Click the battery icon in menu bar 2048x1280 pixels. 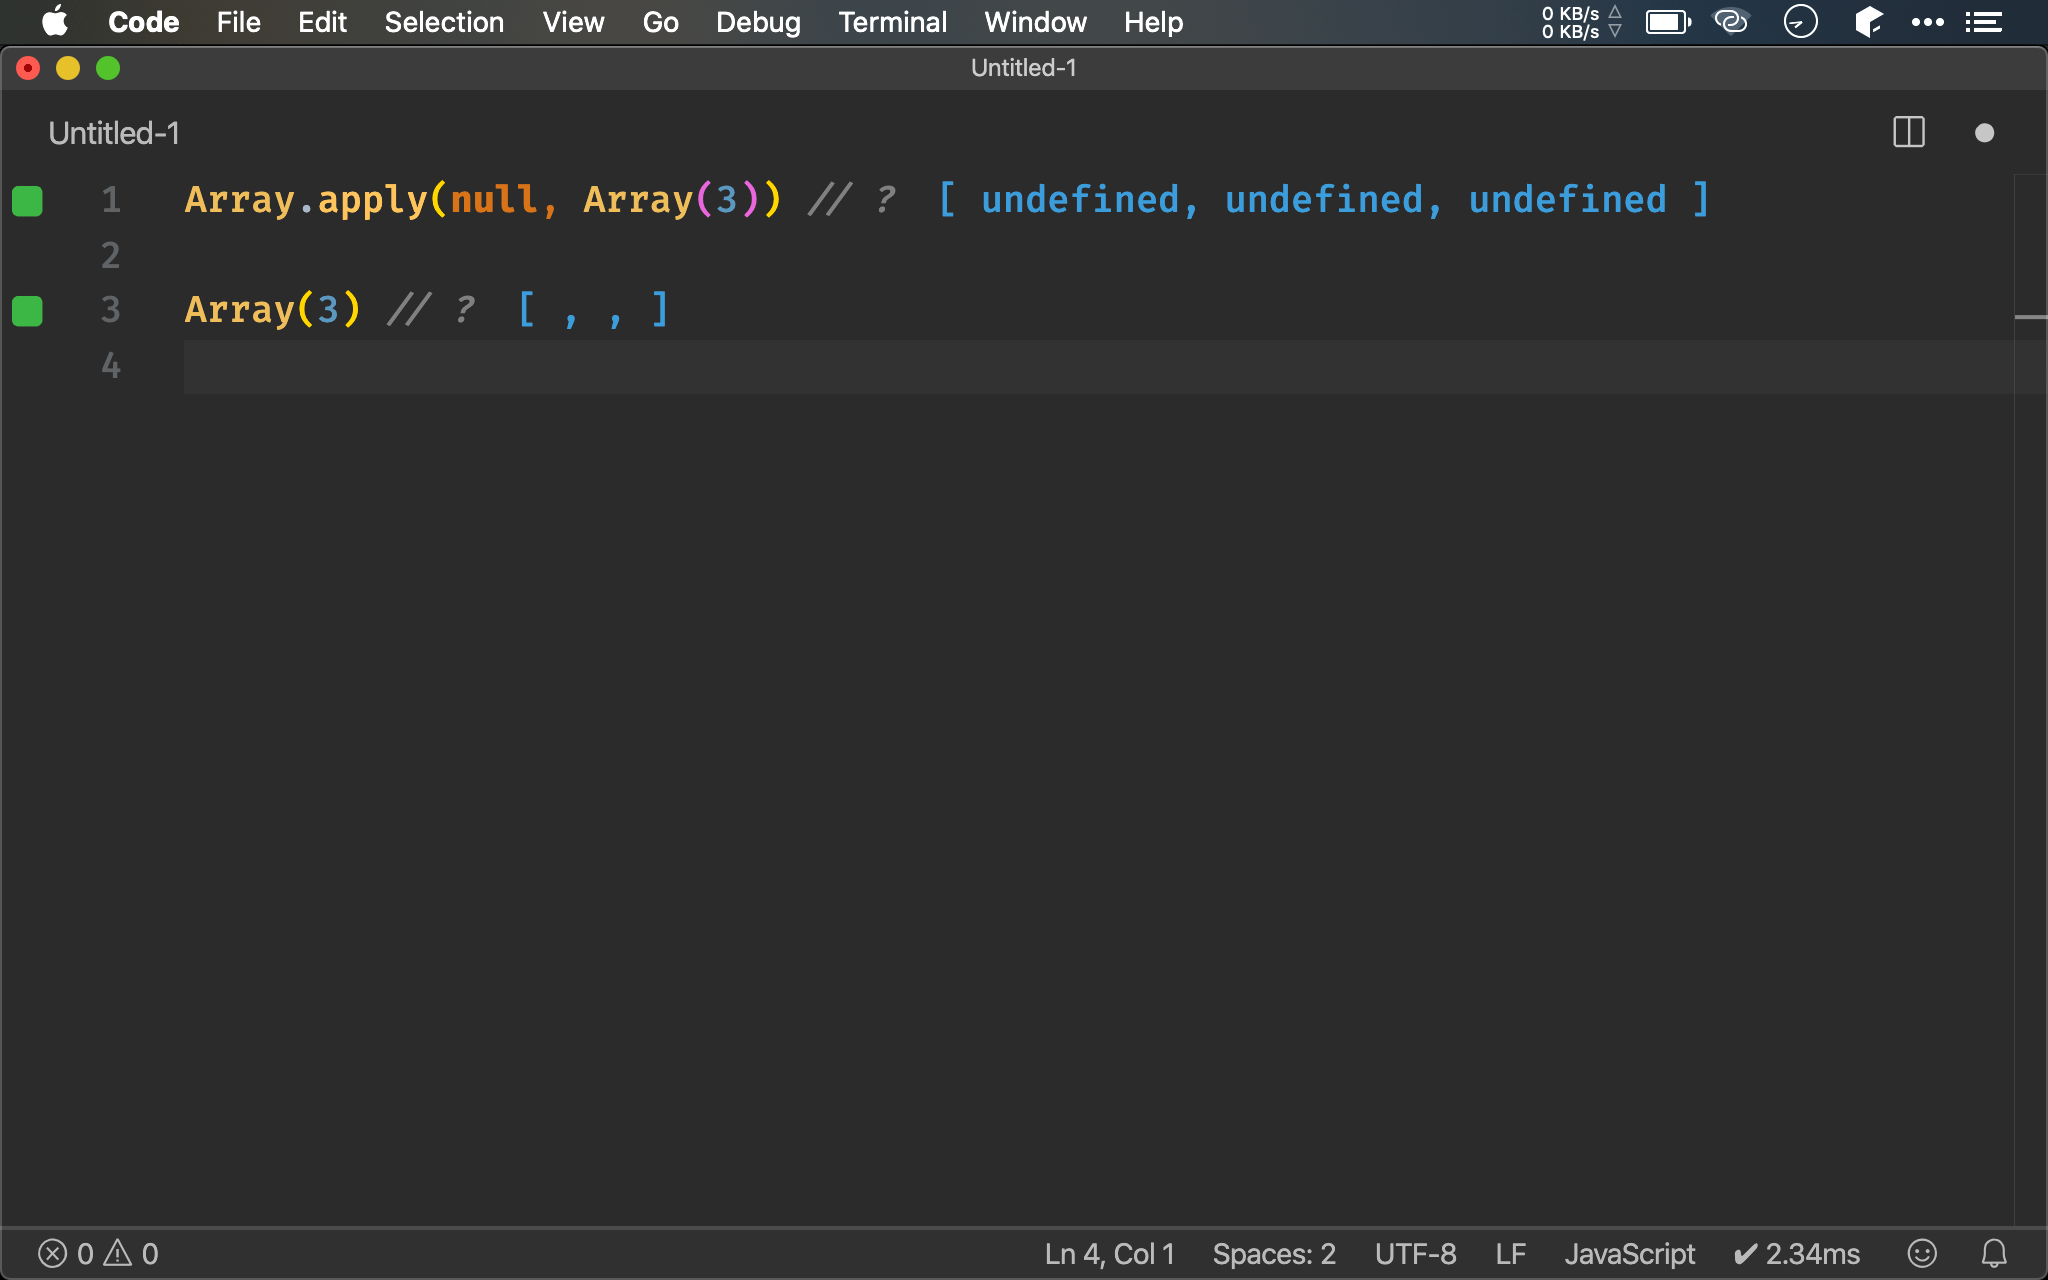click(x=1668, y=22)
